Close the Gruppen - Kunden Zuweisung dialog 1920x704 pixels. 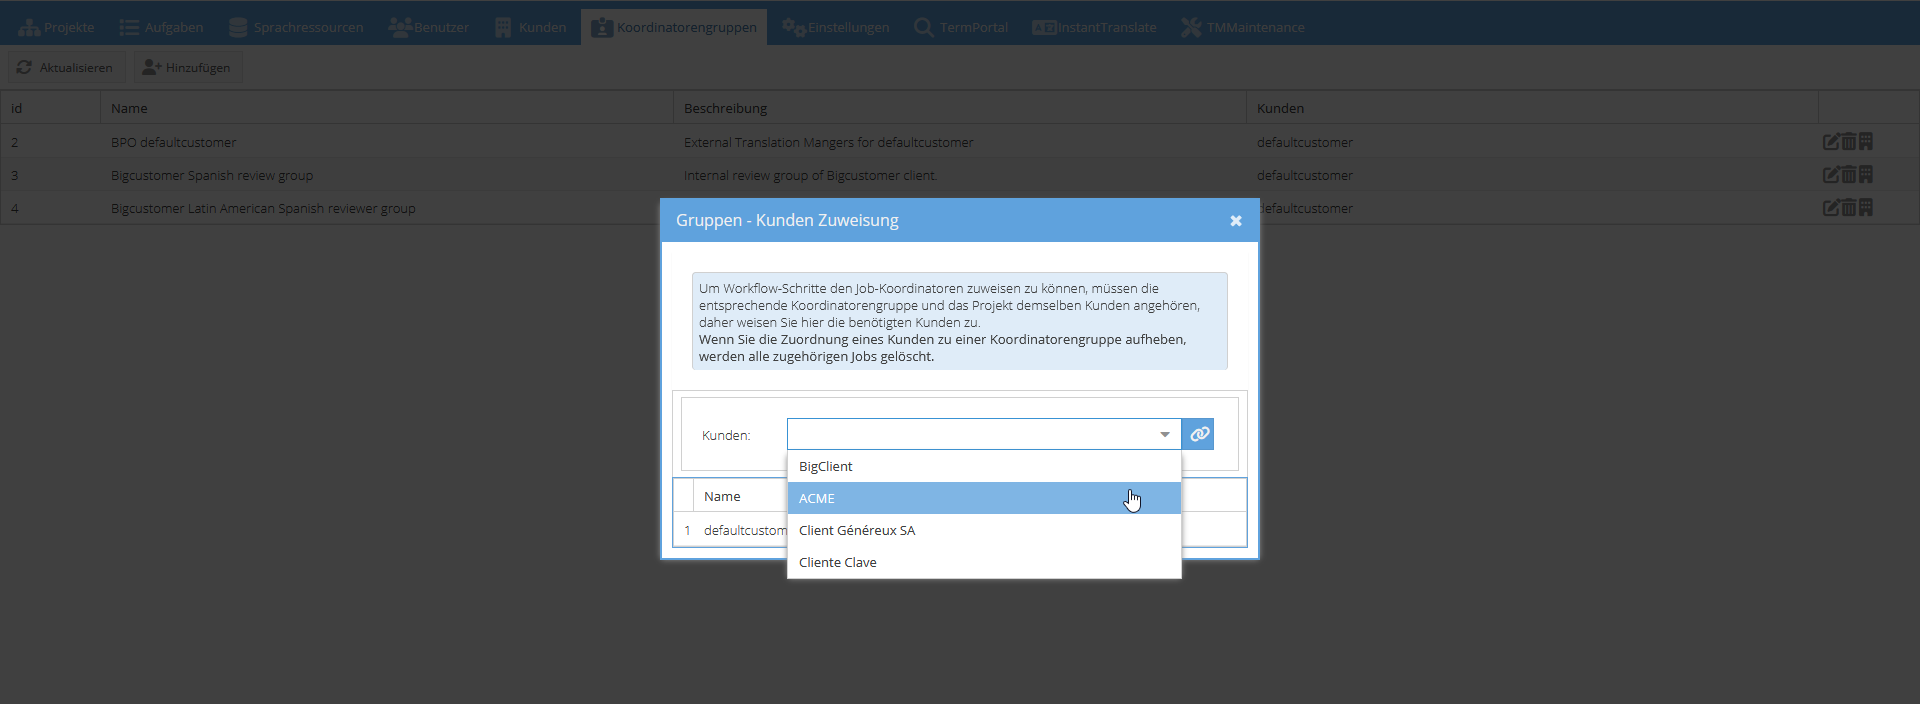1235,221
